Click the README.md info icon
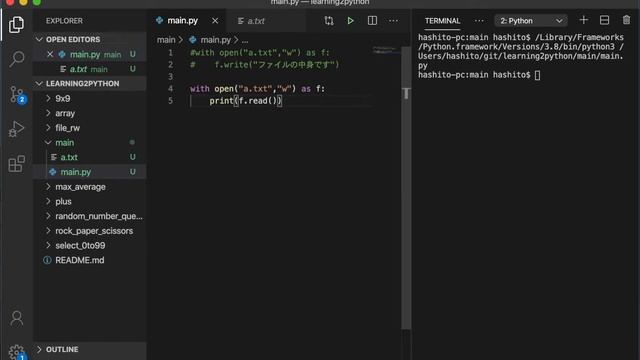The image size is (640, 360). [47, 260]
